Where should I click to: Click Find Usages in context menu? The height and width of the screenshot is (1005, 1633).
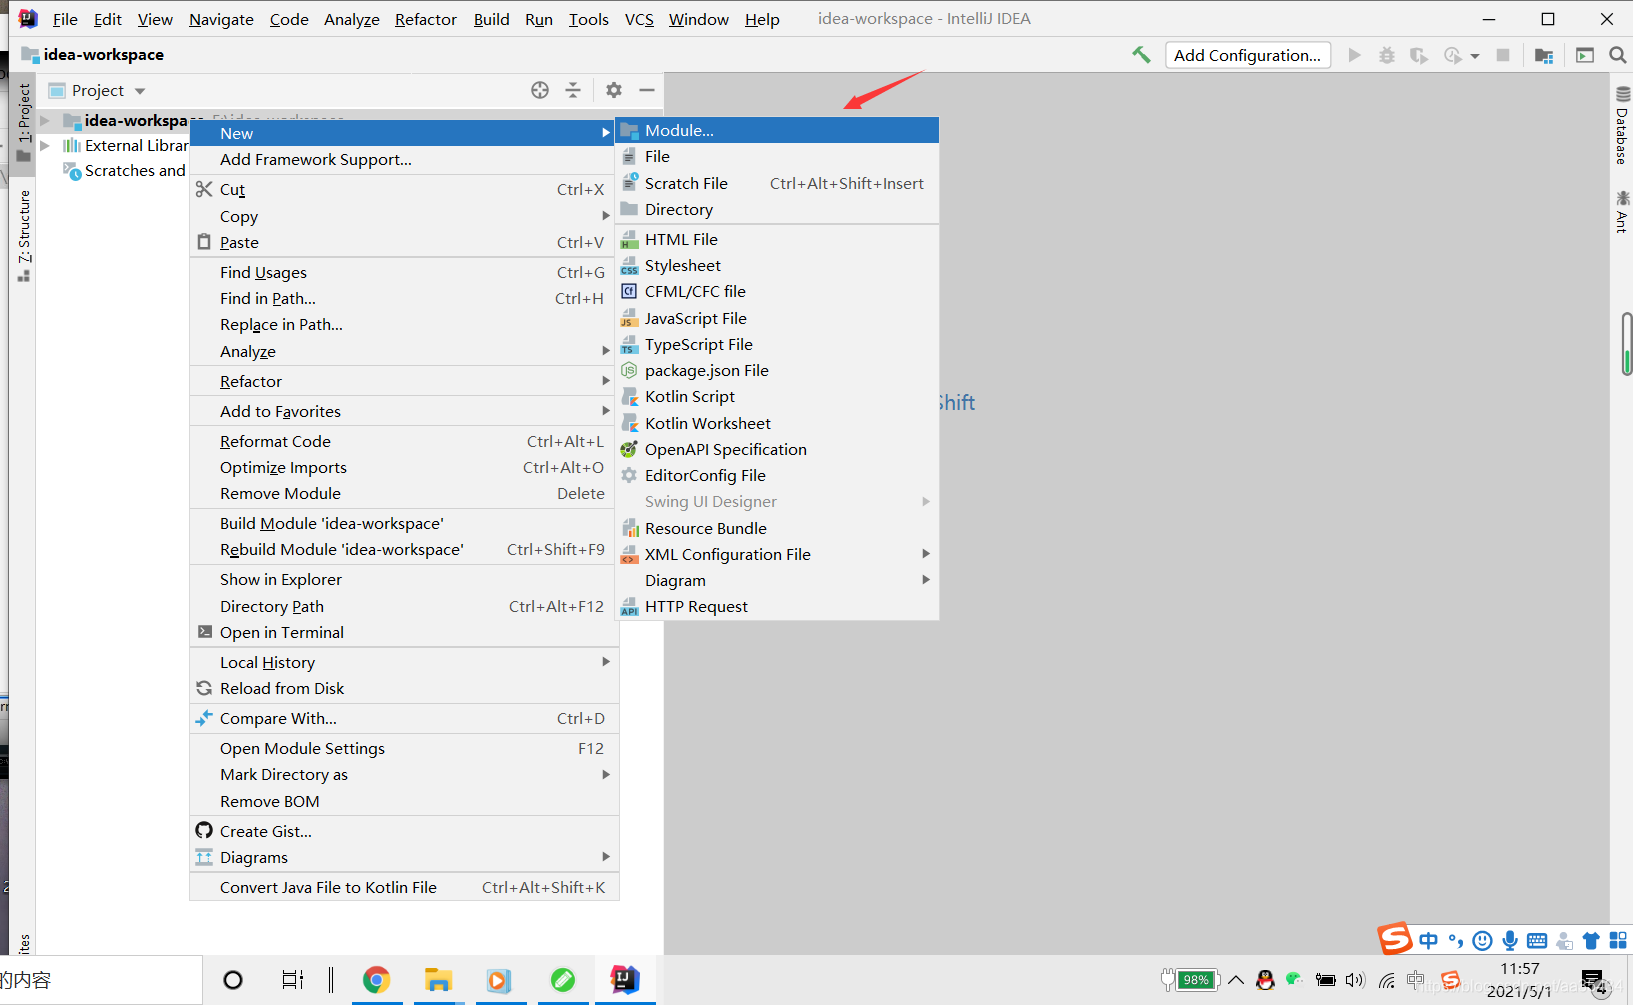coord(404,272)
